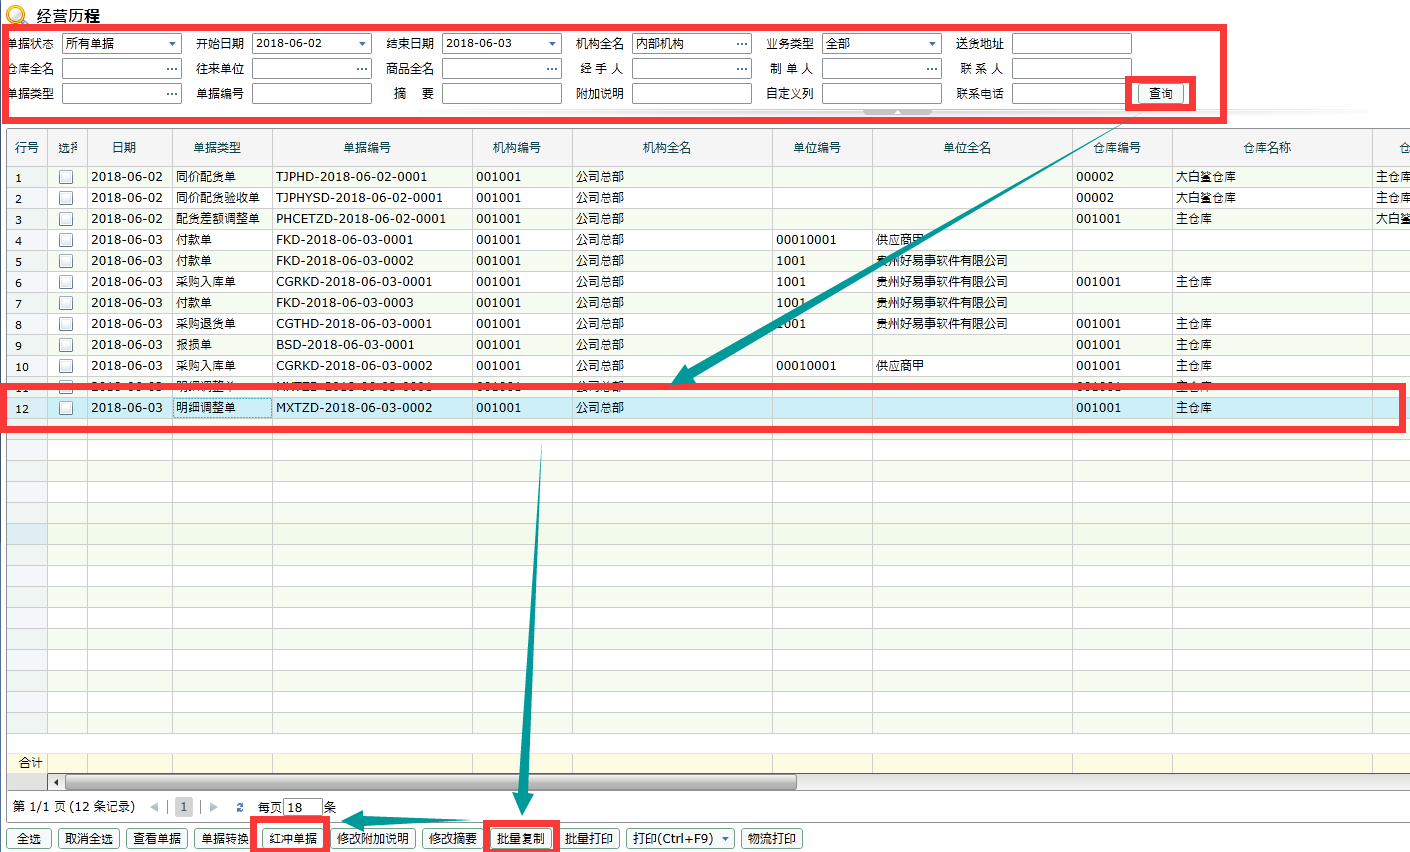Click the 修改摘要 button

[x=453, y=839]
